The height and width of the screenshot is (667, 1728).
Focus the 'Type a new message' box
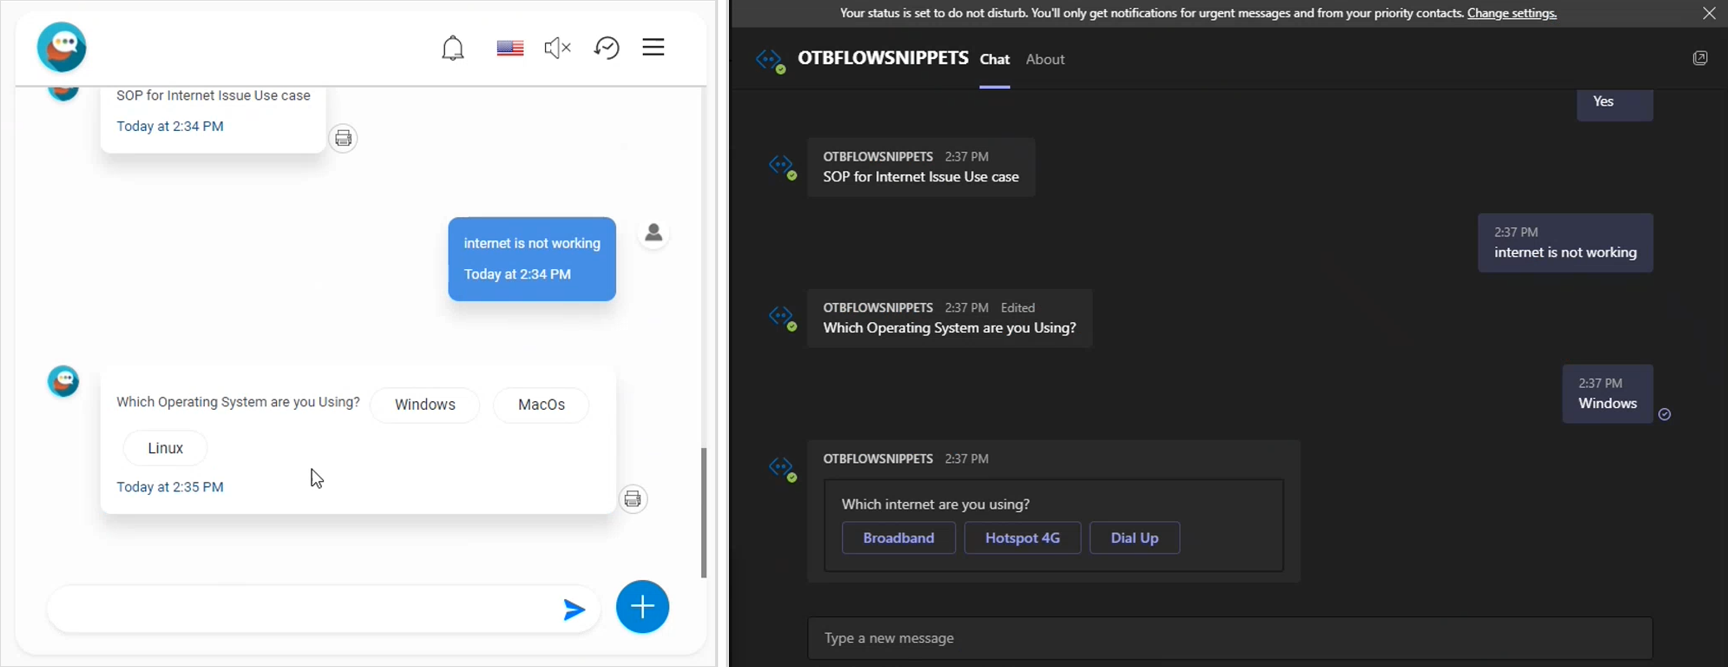pyautogui.click(x=1230, y=638)
